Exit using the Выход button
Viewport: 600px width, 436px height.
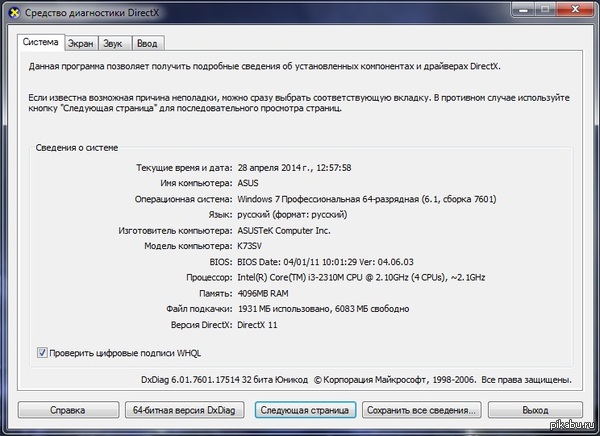pos(534,410)
